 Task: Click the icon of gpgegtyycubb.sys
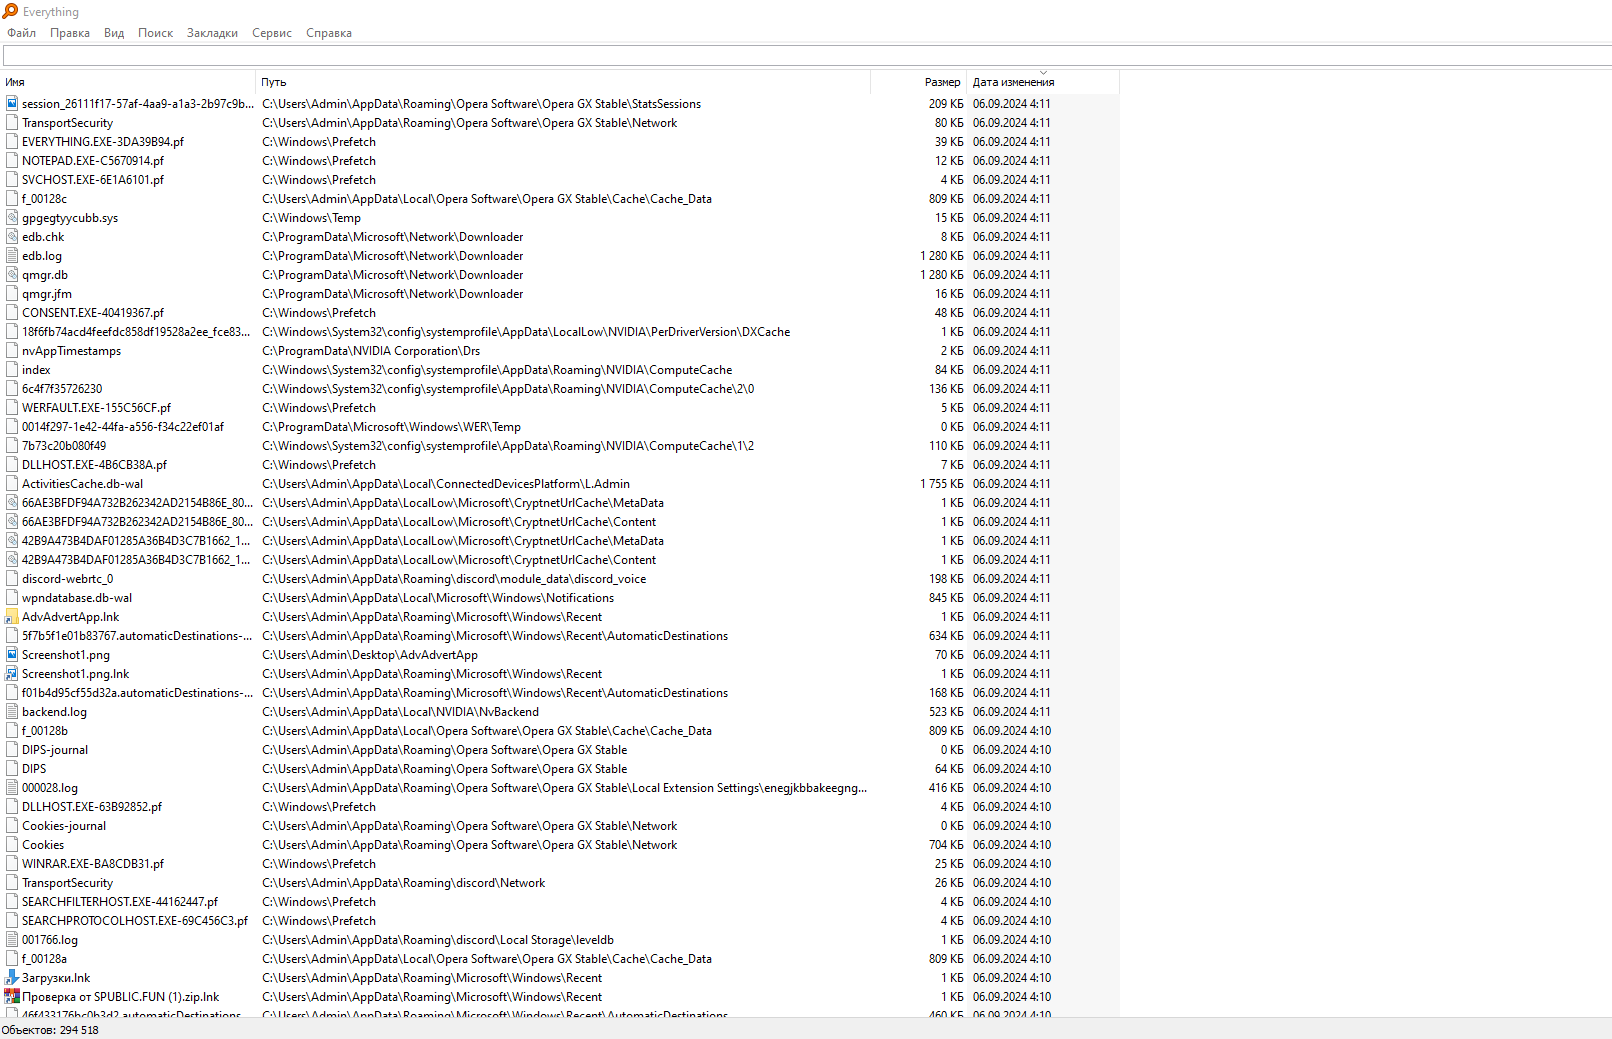(12, 217)
